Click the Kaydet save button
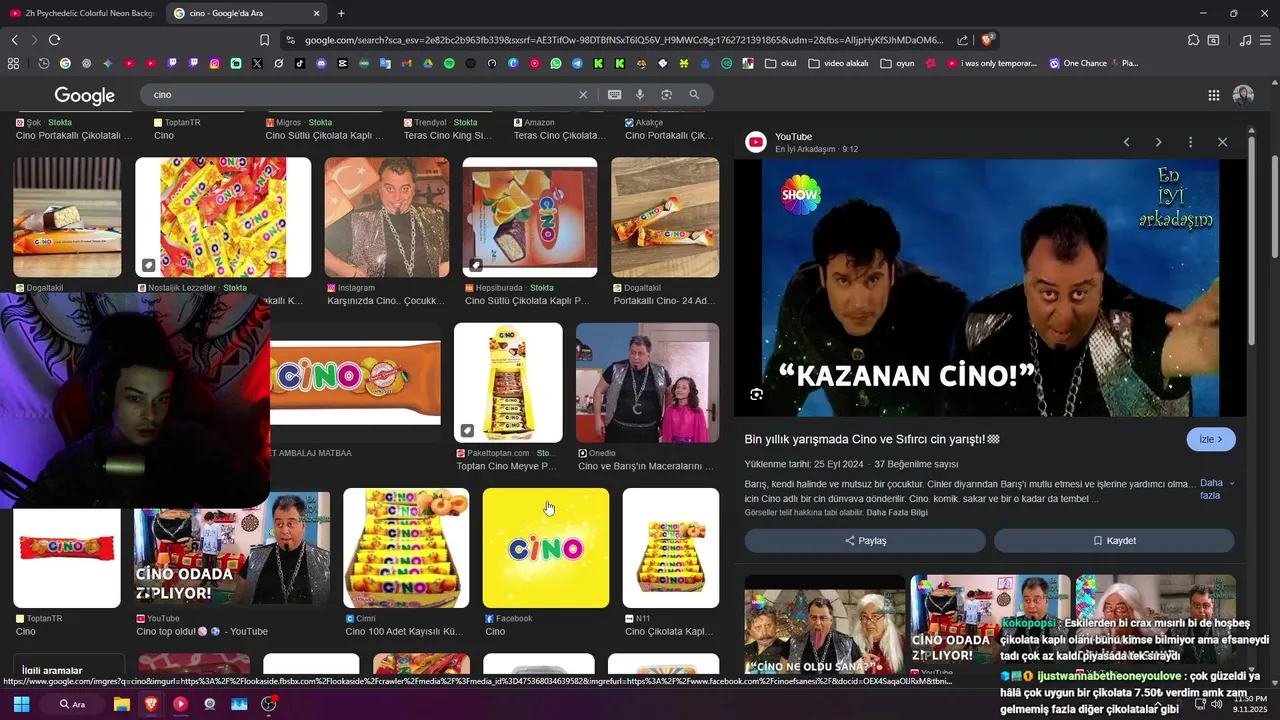The height and width of the screenshot is (720, 1280). point(1114,540)
